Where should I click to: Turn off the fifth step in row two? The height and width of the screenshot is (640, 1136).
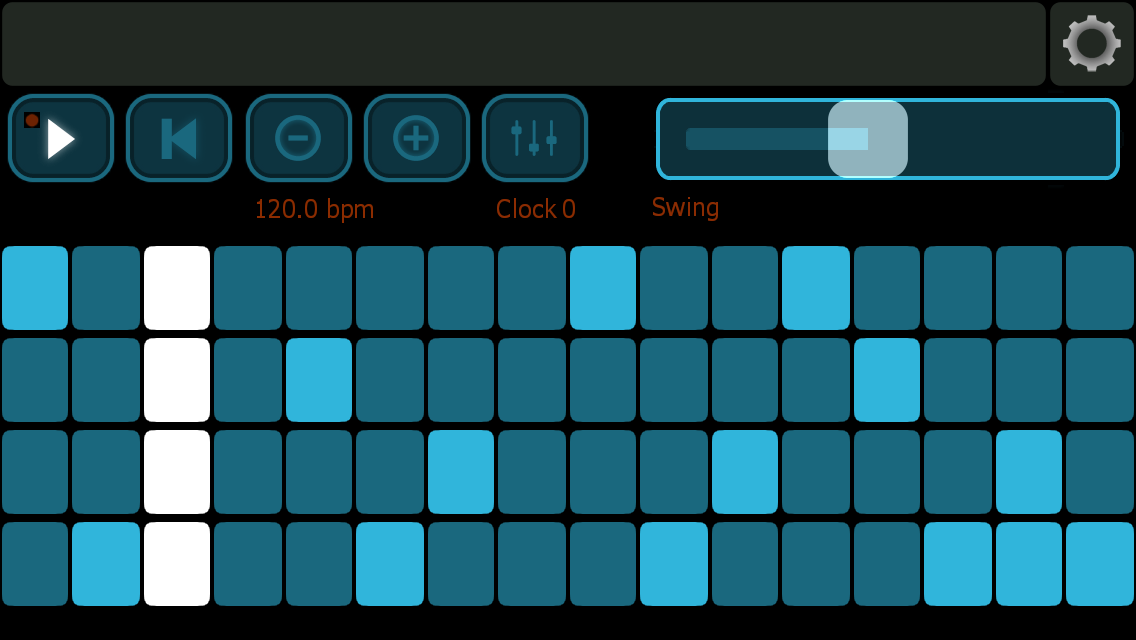(x=319, y=380)
